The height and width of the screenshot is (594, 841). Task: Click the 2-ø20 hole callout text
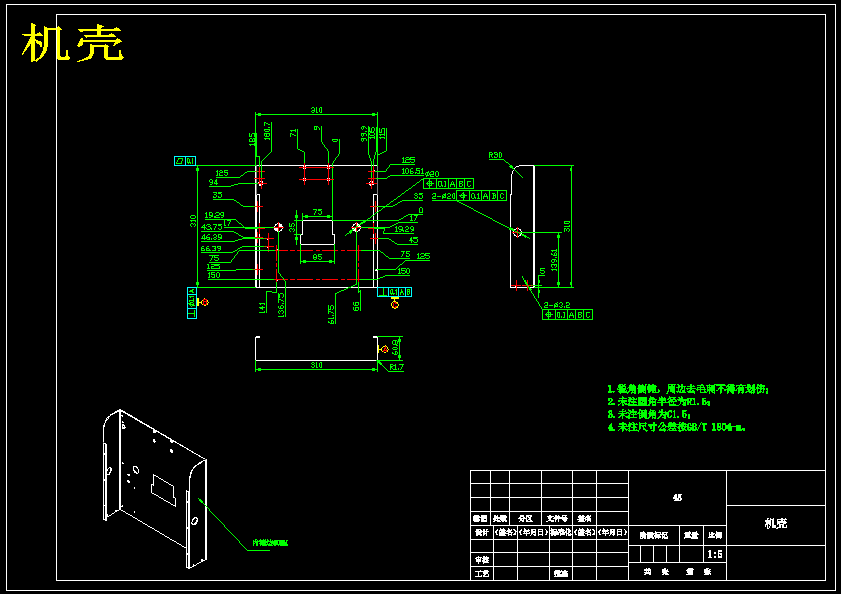444,196
